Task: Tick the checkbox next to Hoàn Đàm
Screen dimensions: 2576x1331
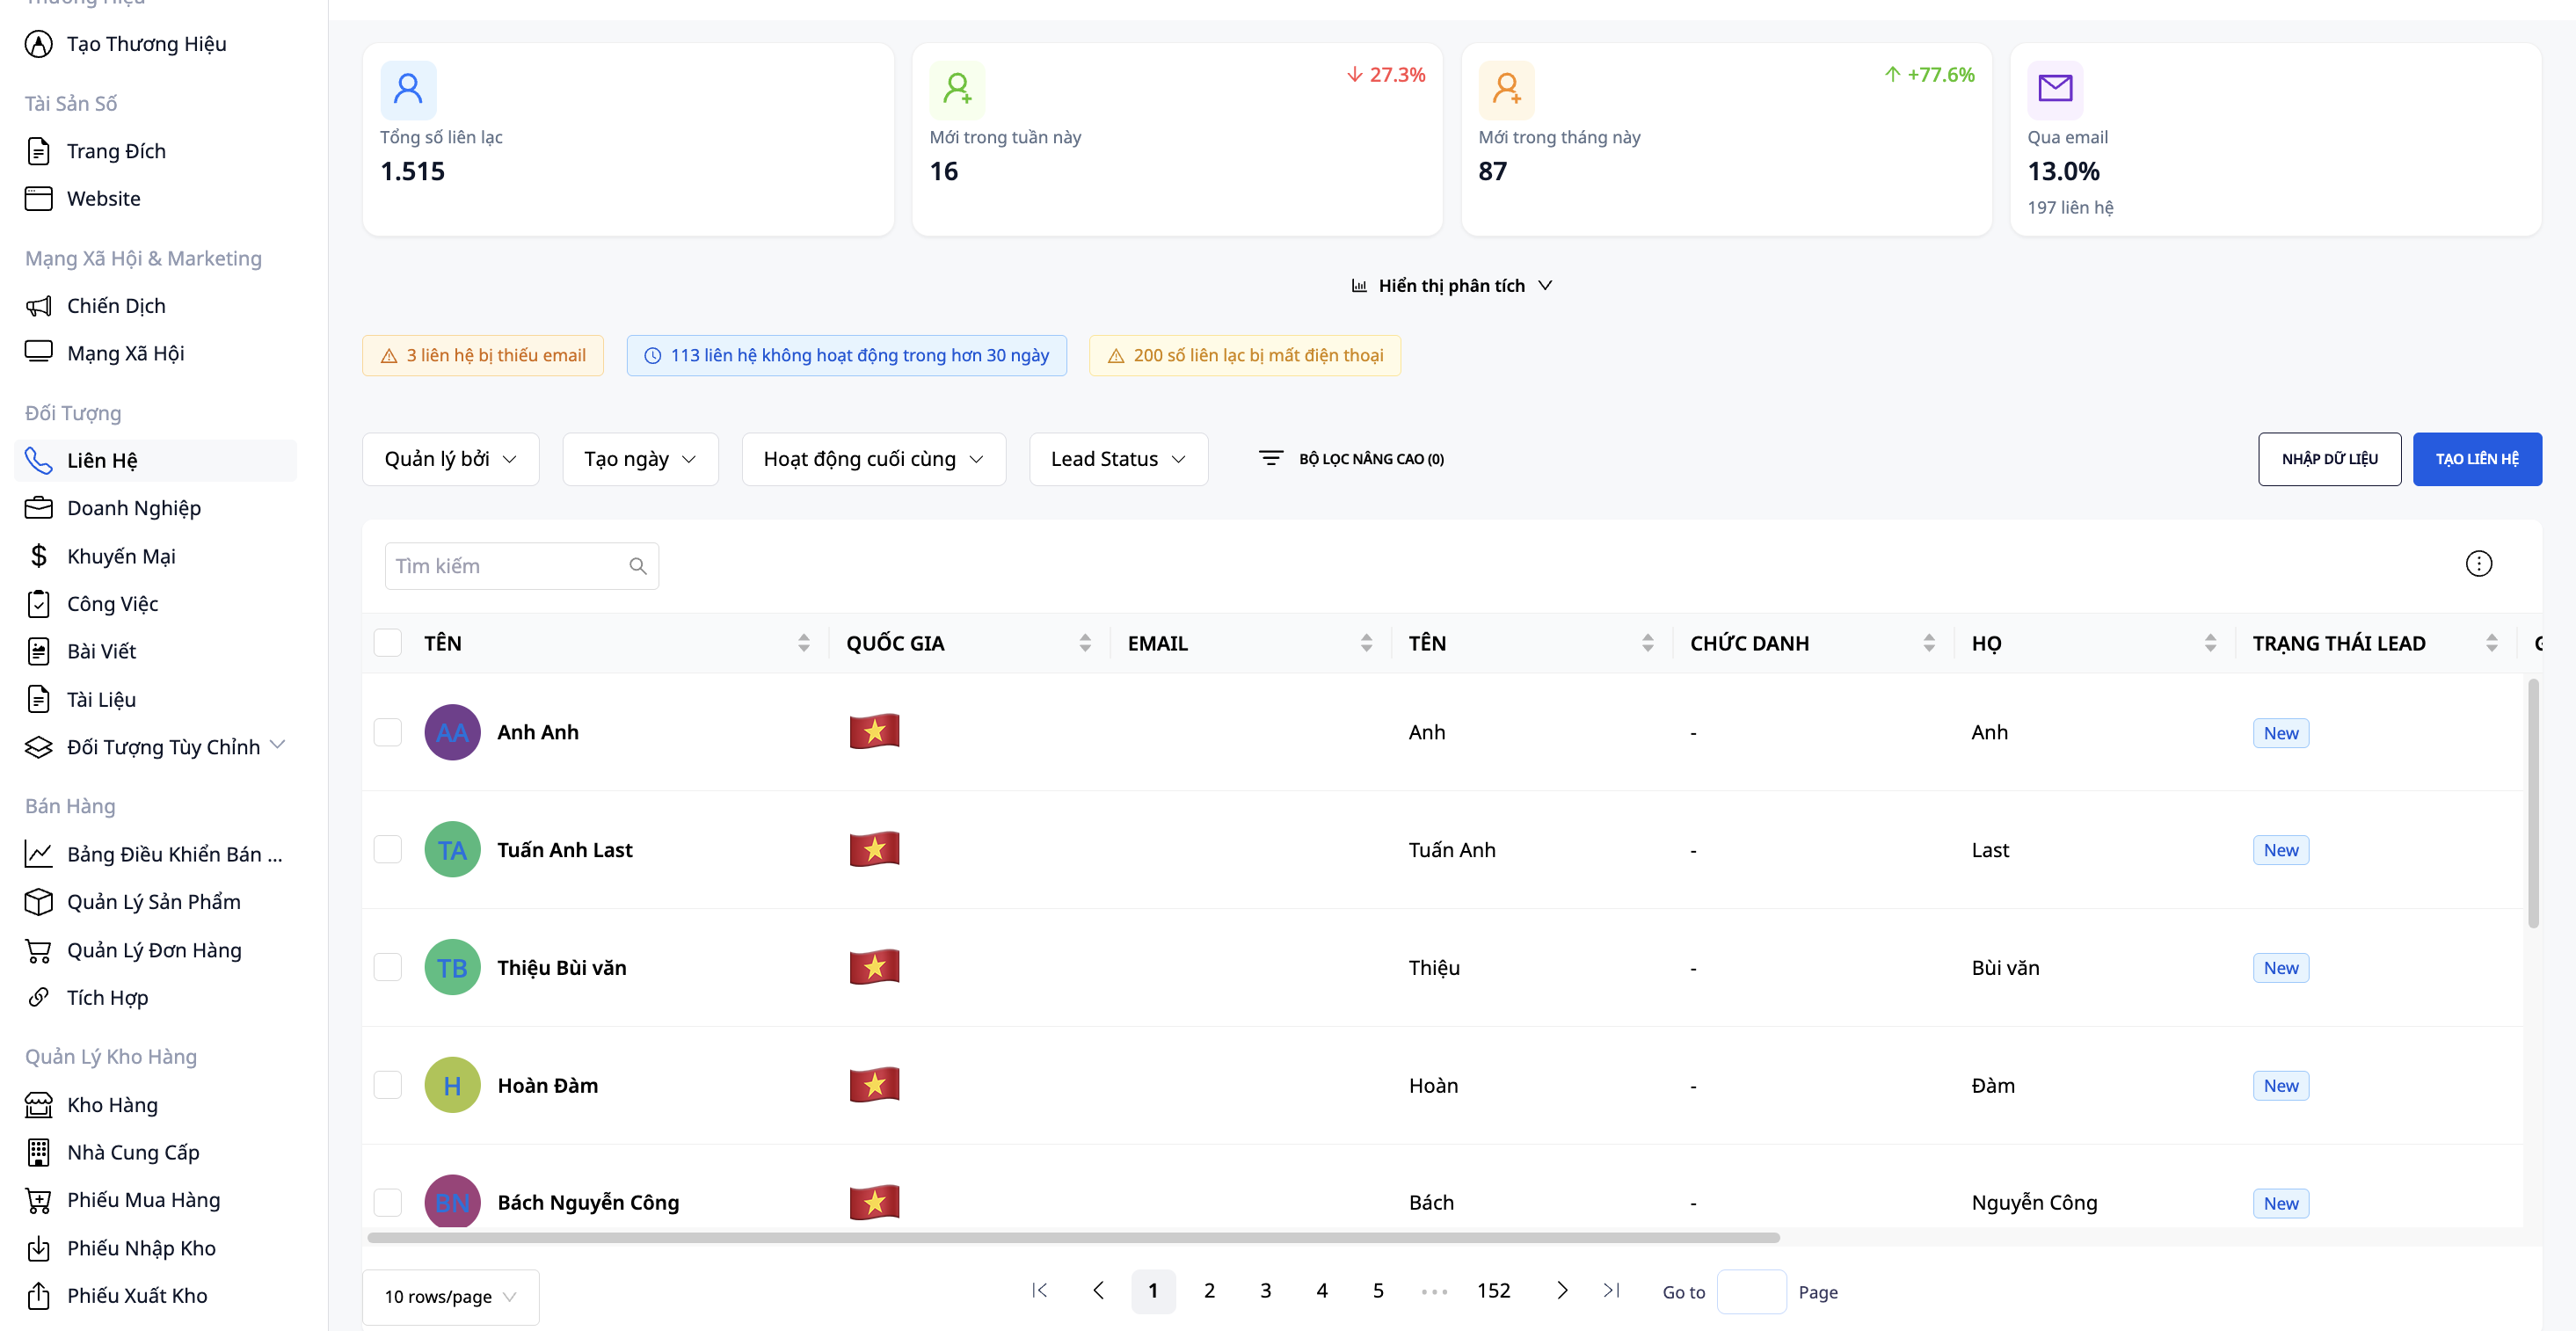Action: [x=388, y=1084]
